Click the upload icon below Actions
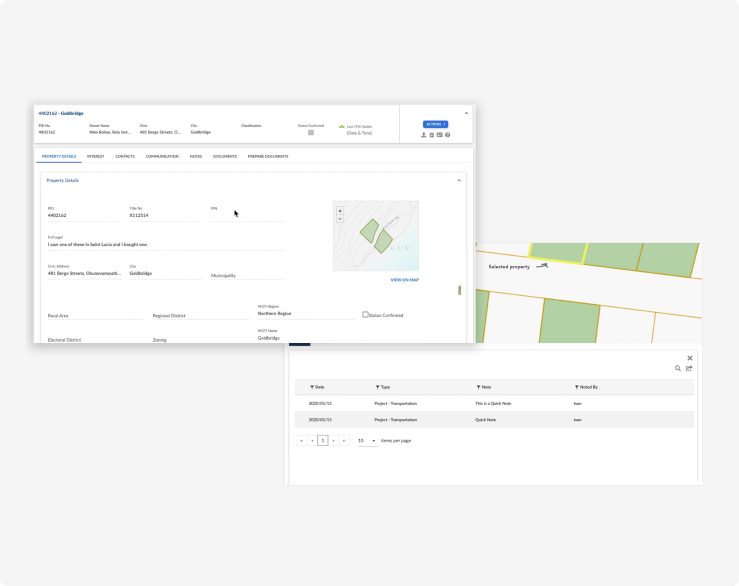 [x=423, y=135]
